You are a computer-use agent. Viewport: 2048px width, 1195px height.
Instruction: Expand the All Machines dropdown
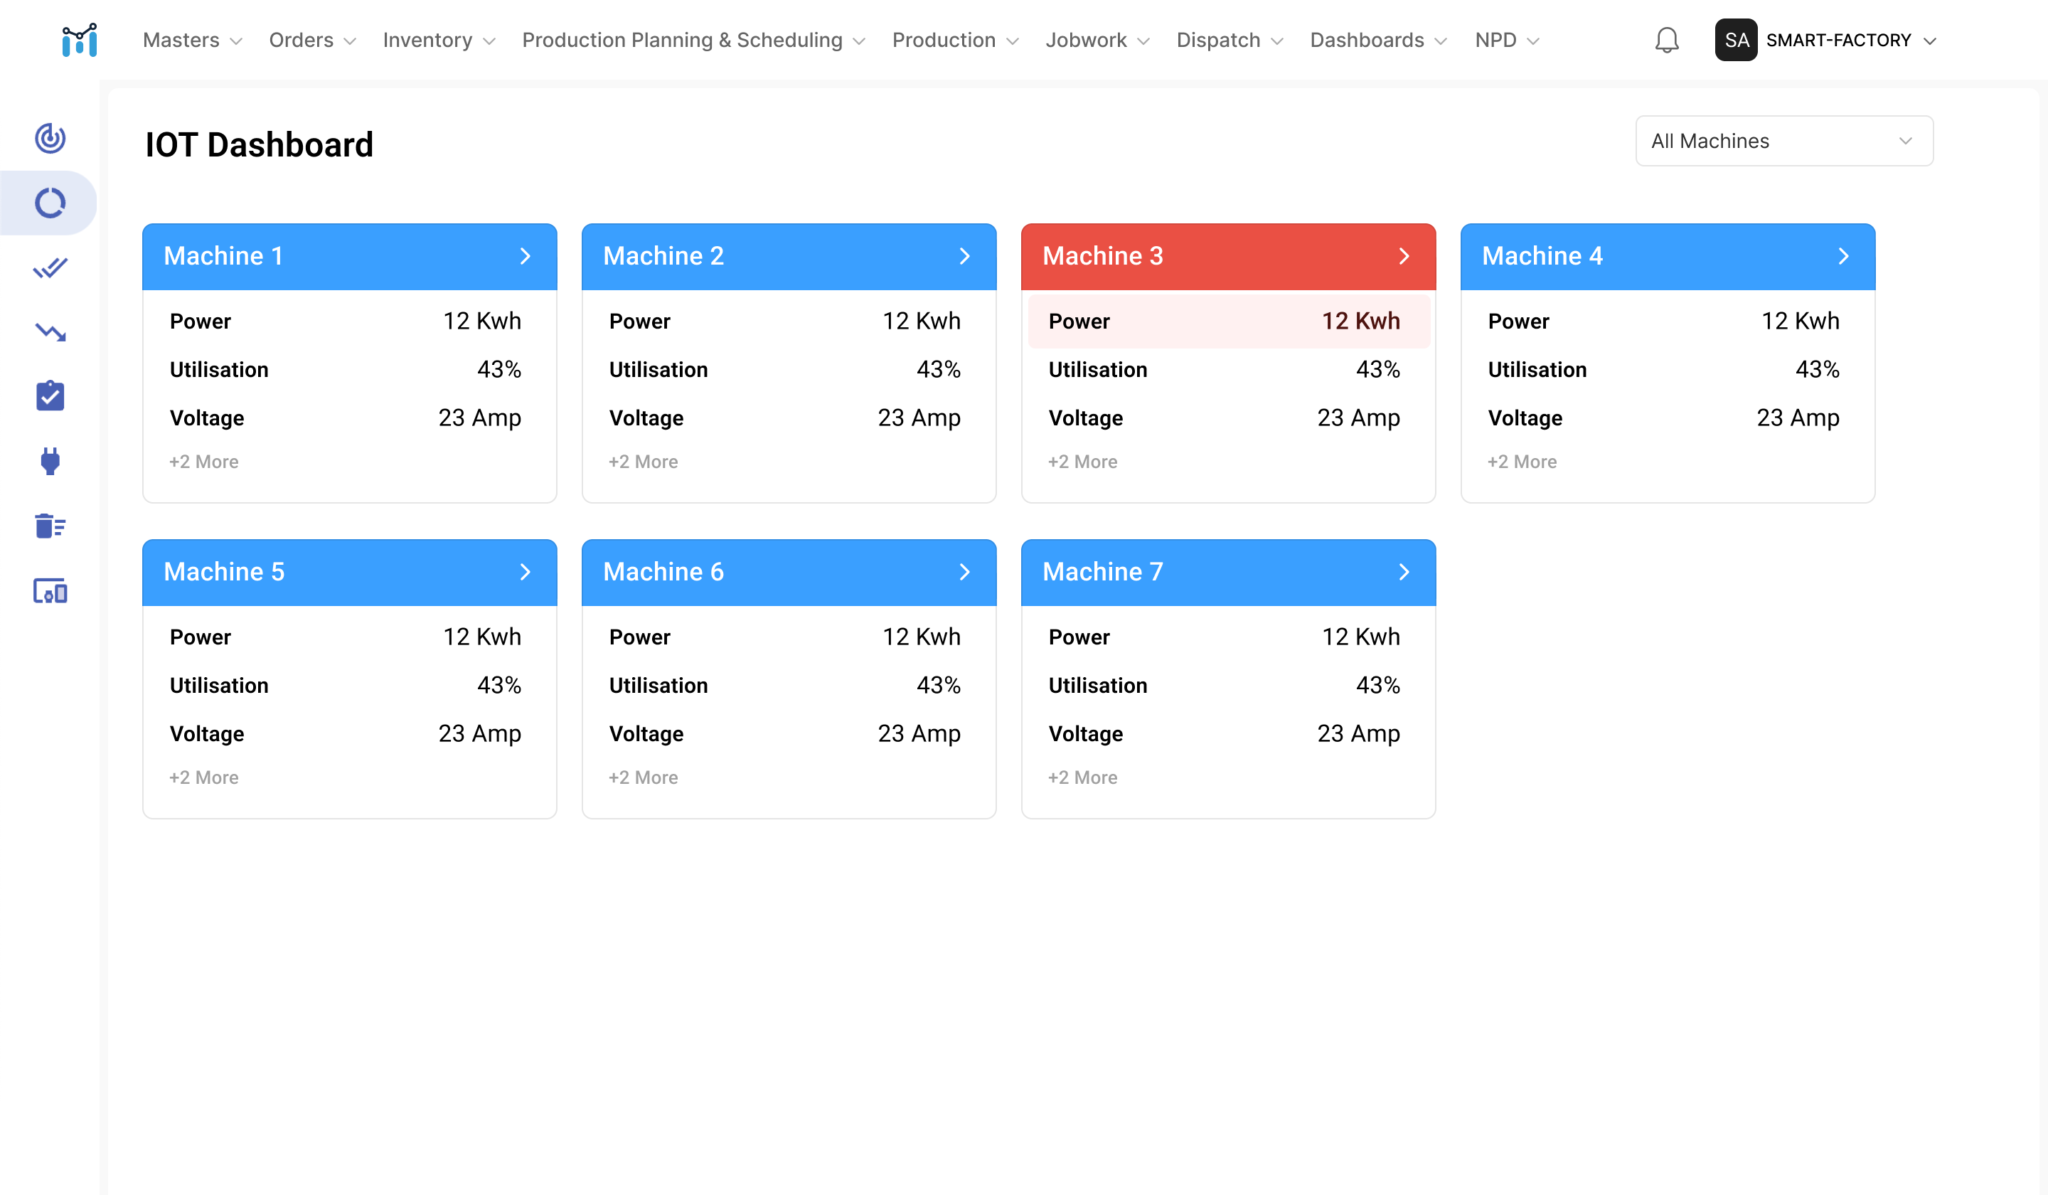pyautogui.click(x=1783, y=141)
